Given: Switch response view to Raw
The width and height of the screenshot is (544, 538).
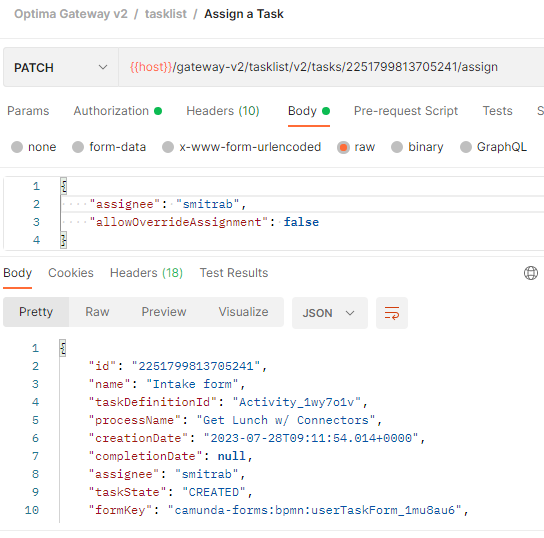Looking at the screenshot, I should pyautogui.click(x=97, y=312).
